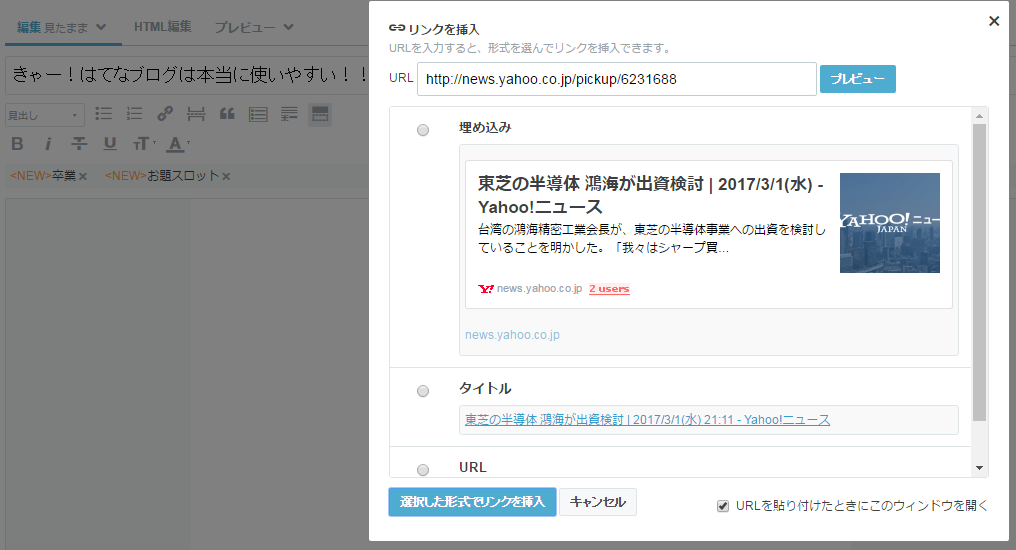Image resolution: width=1016 pixels, height=550 pixels.
Task: Uncheck URLを貼り付けたときにこのウィンドウを開く
Action: point(723,506)
